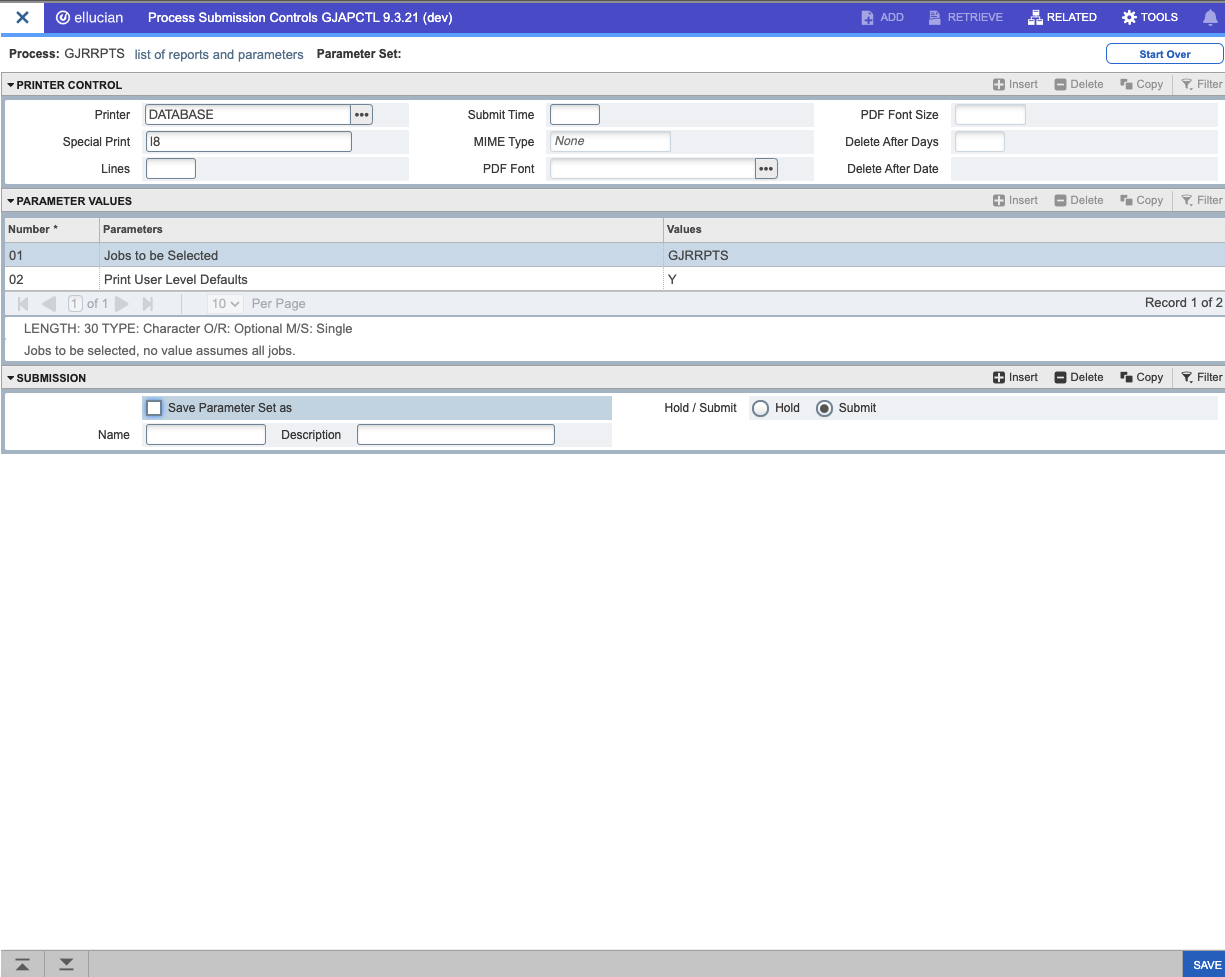Select the Hold radio button
The width and height of the screenshot is (1225, 977).
760,408
